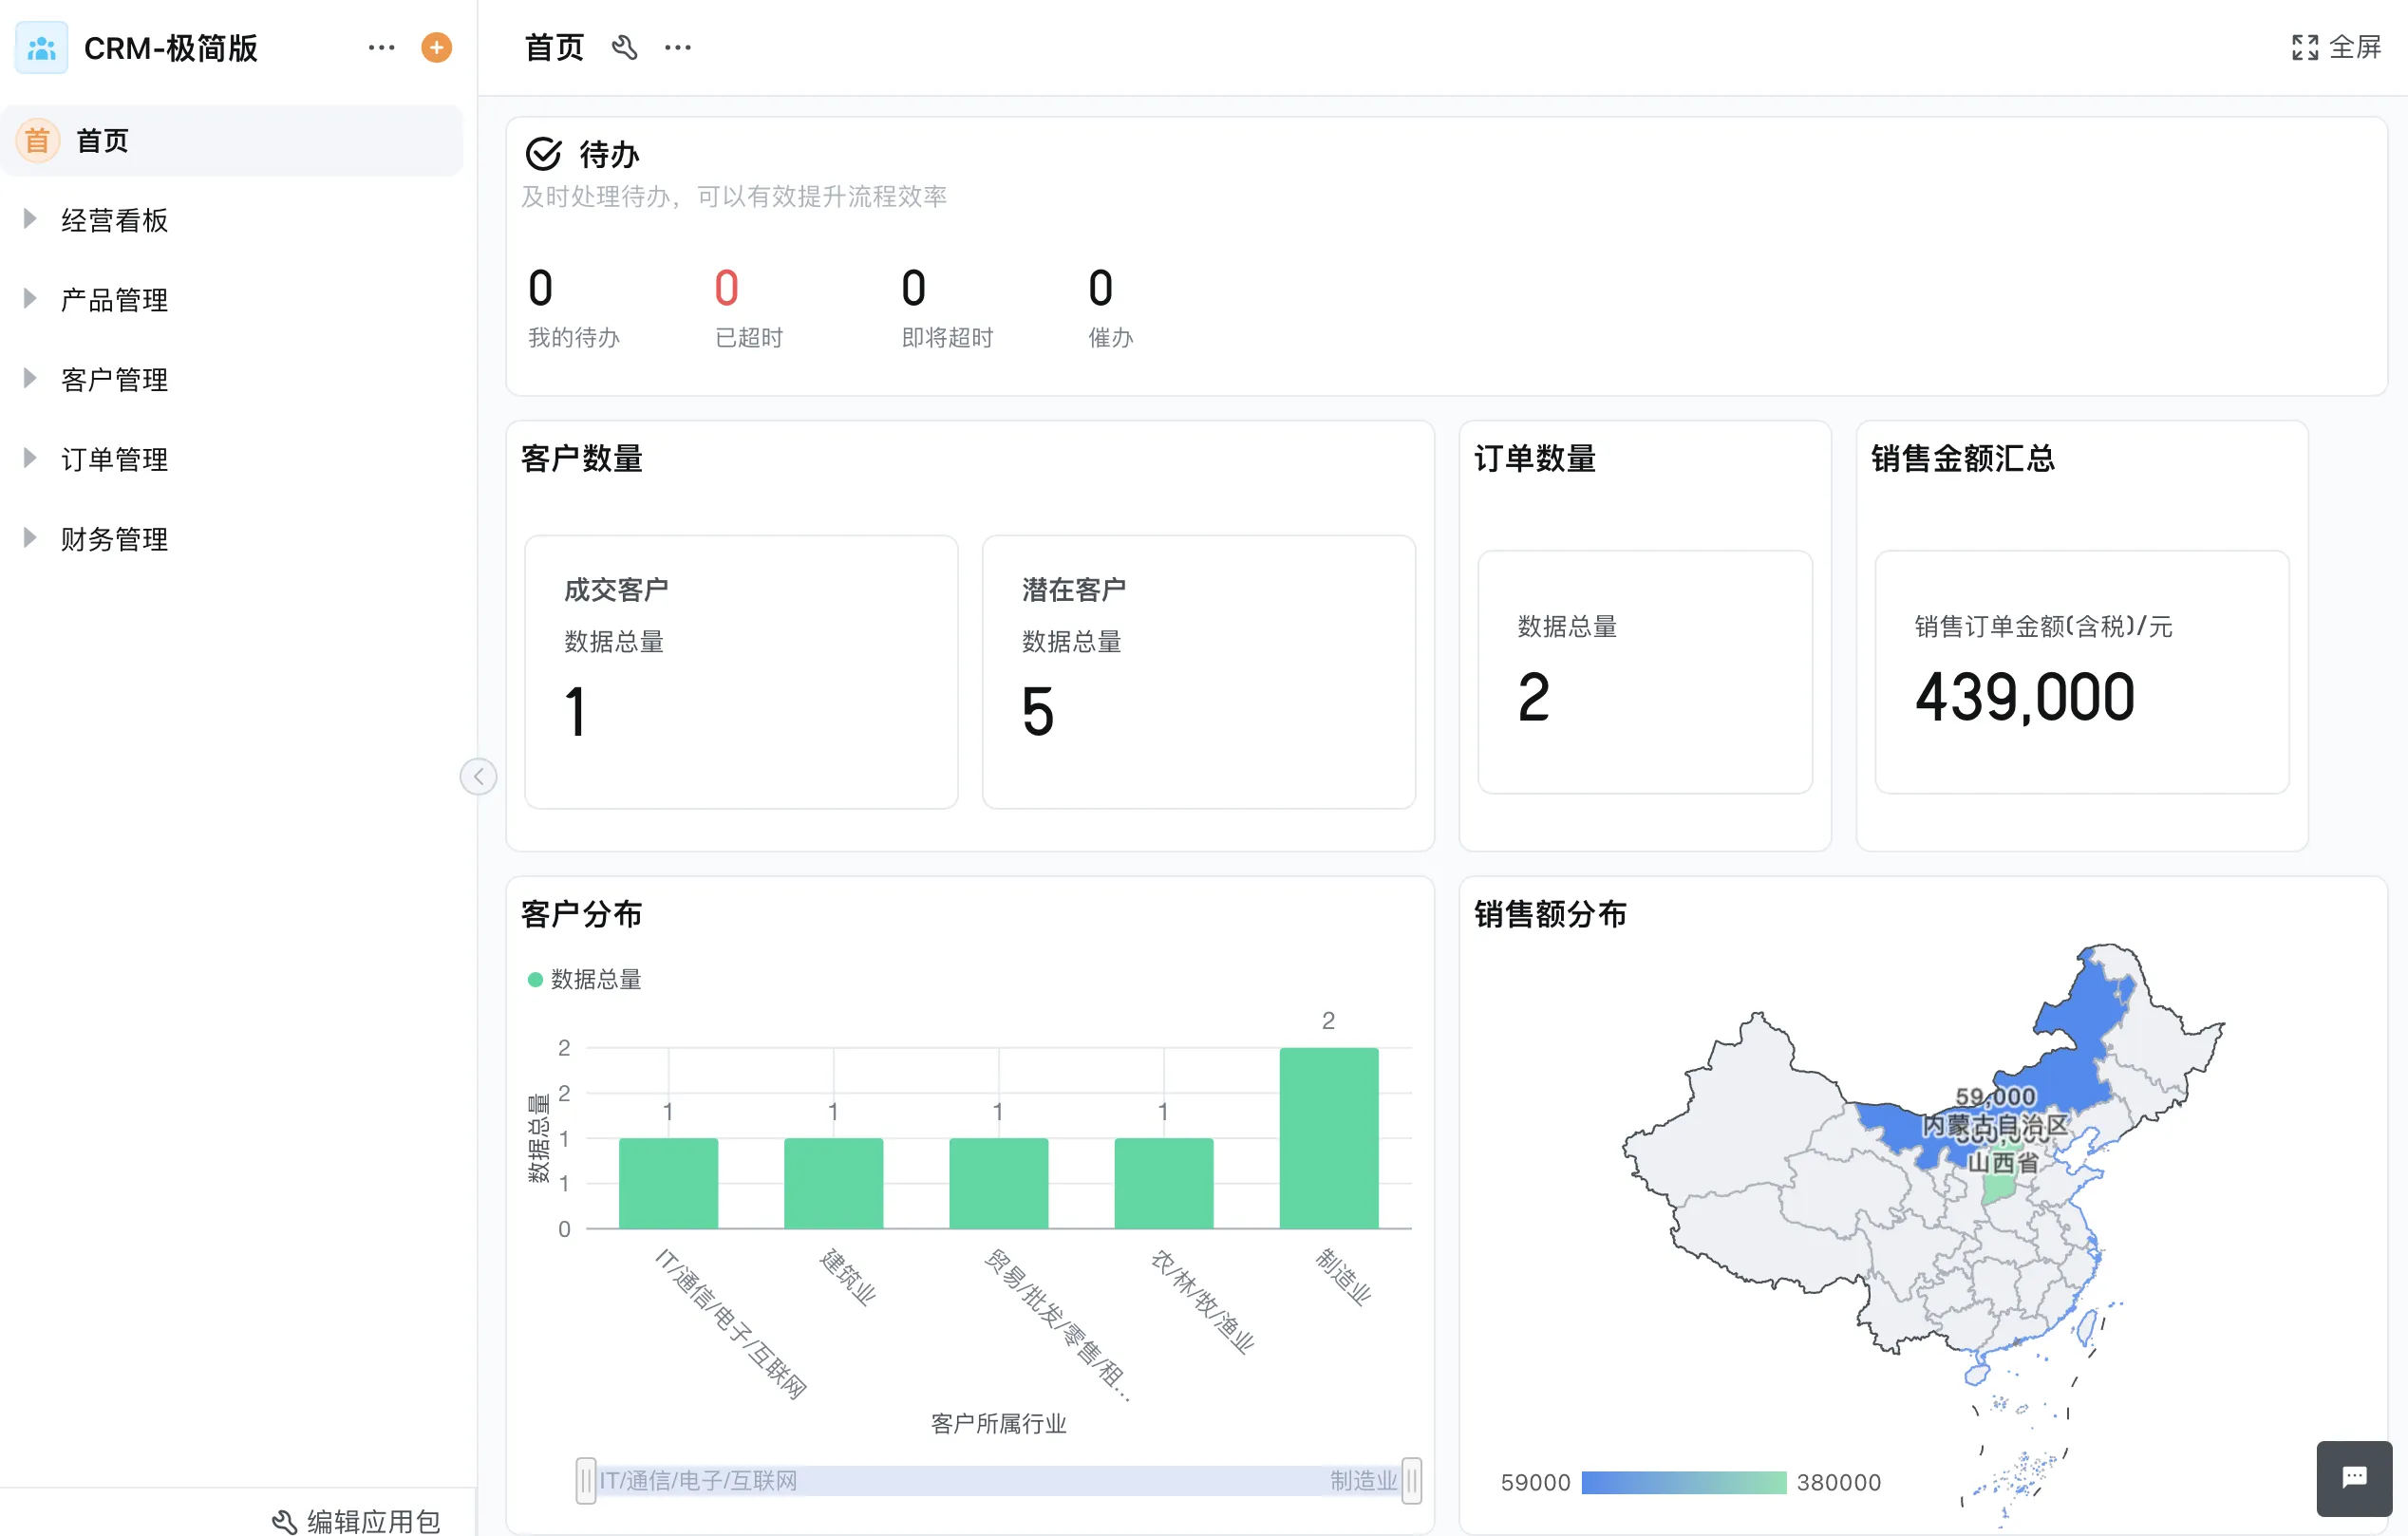The width and height of the screenshot is (2408, 1536).
Task: Click the orange plus icon near the app name
Action: 436,47
